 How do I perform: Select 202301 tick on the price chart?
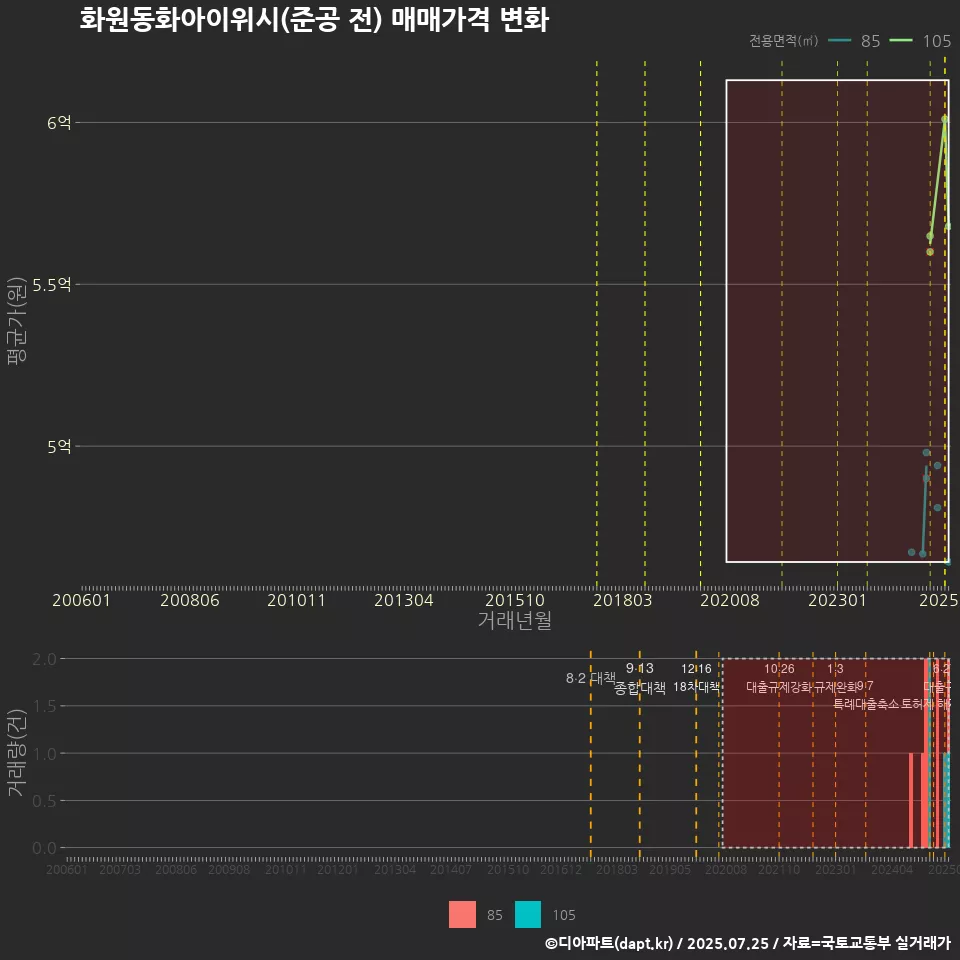click(838, 600)
